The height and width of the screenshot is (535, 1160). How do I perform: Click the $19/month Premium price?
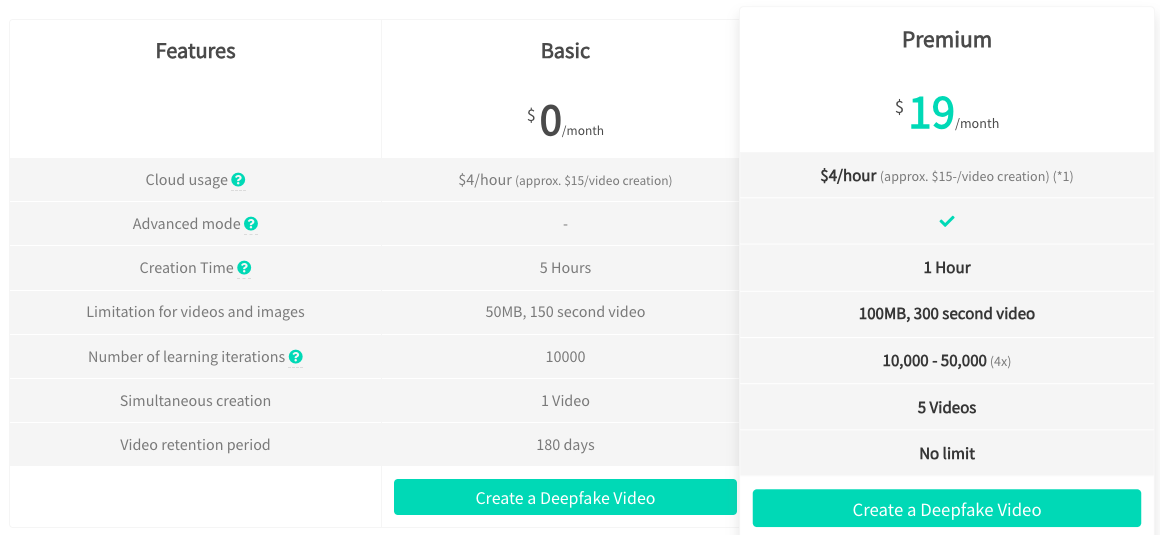tap(946, 113)
